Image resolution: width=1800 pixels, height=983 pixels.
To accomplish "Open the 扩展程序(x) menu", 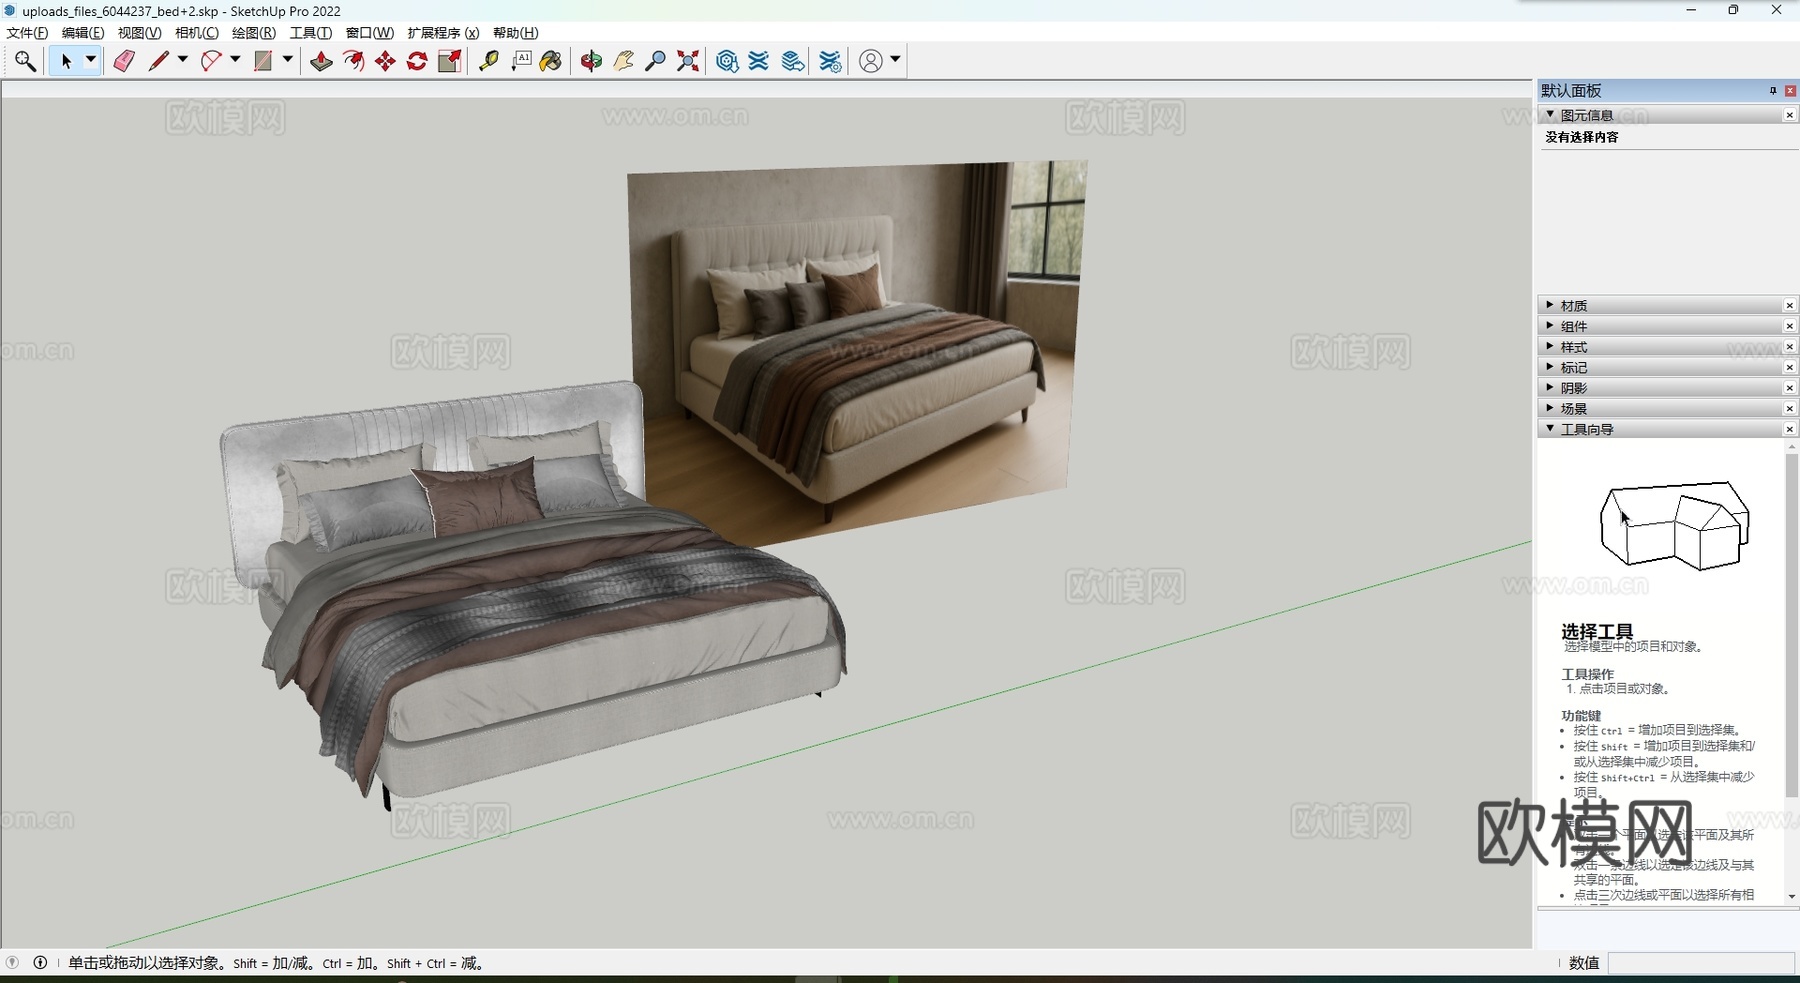I will pyautogui.click(x=443, y=33).
